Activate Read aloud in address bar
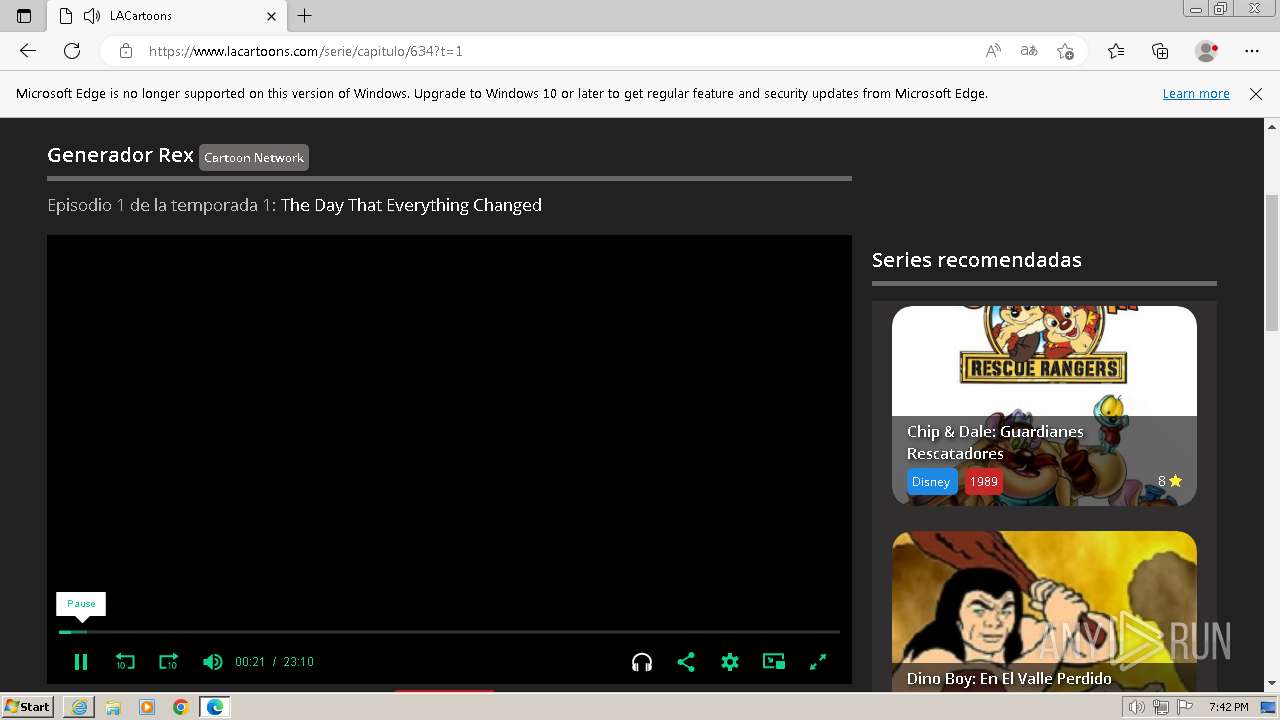 993,51
